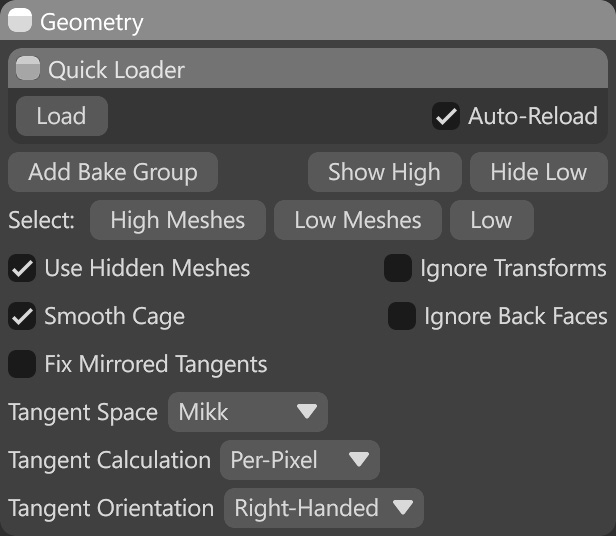
Task: Uncheck Use Hidden Meshes
Action: 22,268
